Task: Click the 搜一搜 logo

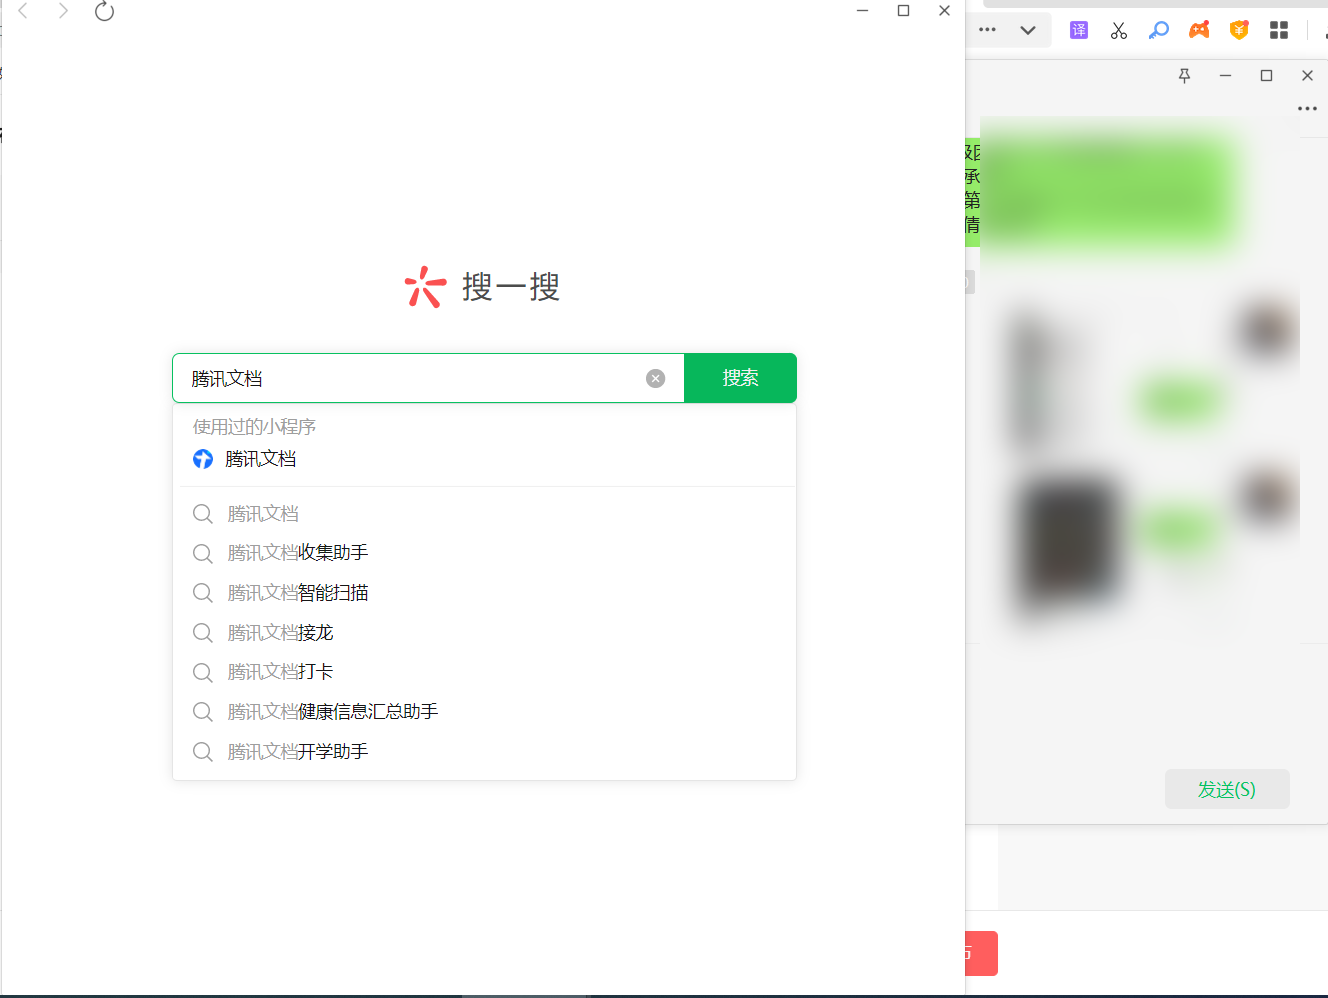Action: (x=482, y=287)
